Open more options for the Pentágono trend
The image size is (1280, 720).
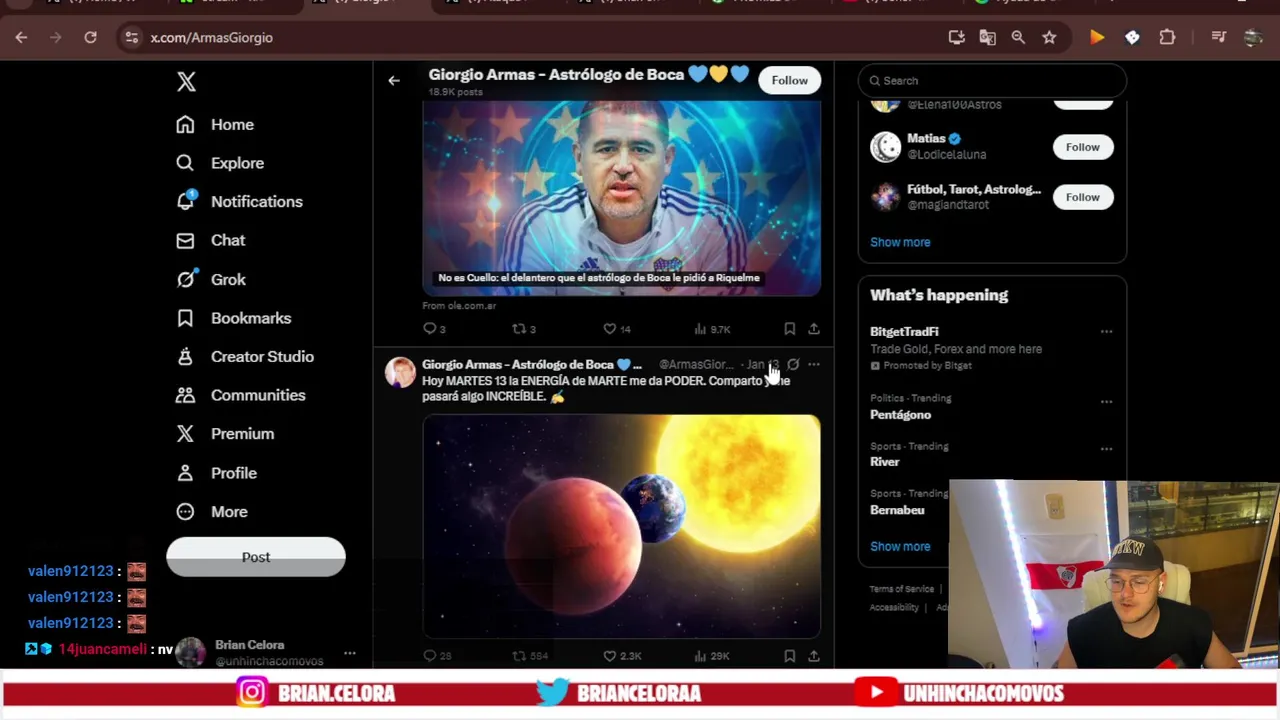pos(1106,402)
